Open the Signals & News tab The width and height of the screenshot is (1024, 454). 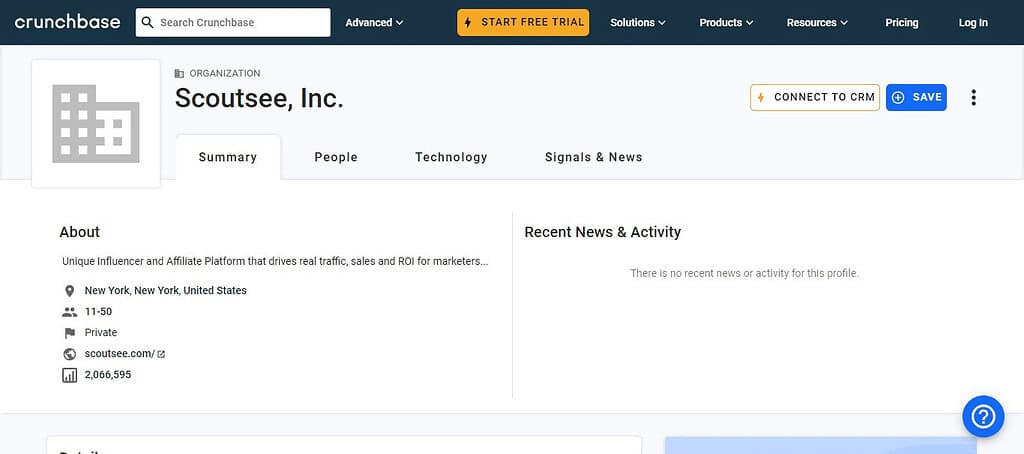[594, 157]
